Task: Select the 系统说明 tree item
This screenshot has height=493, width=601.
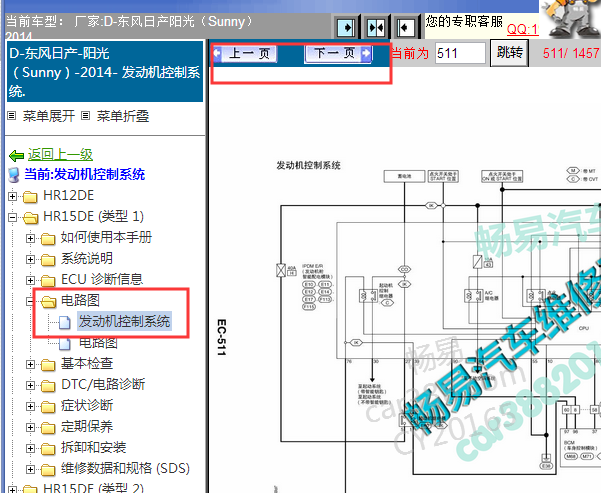Action: tap(87, 258)
